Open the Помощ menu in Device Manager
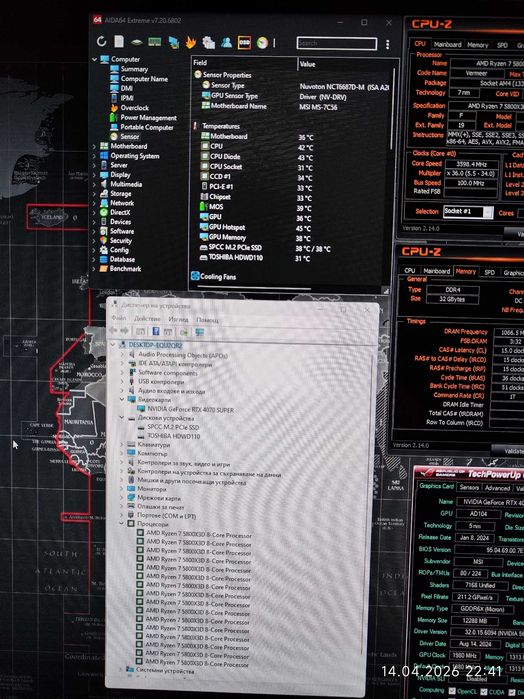Viewport: 524px width, 699px height. click(207, 320)
